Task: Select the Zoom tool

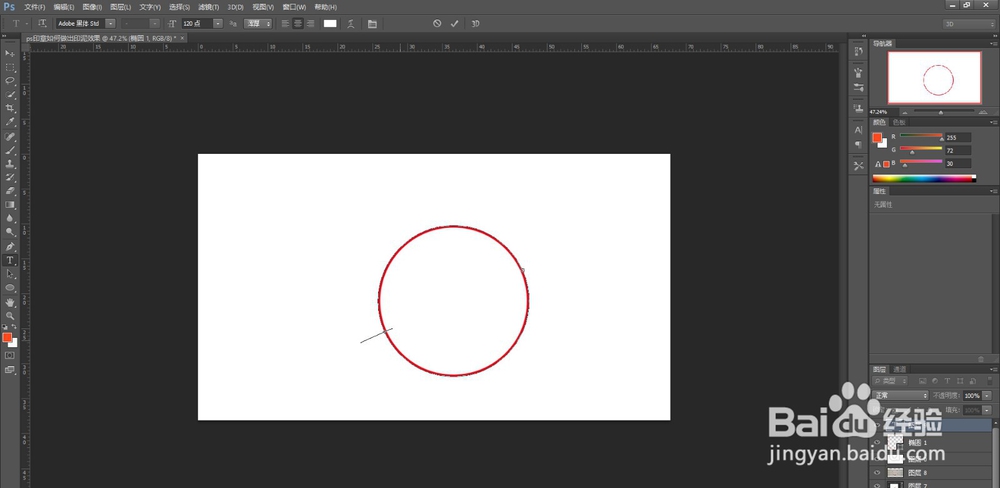Action: pyautogui.click(x=10, y=316)
